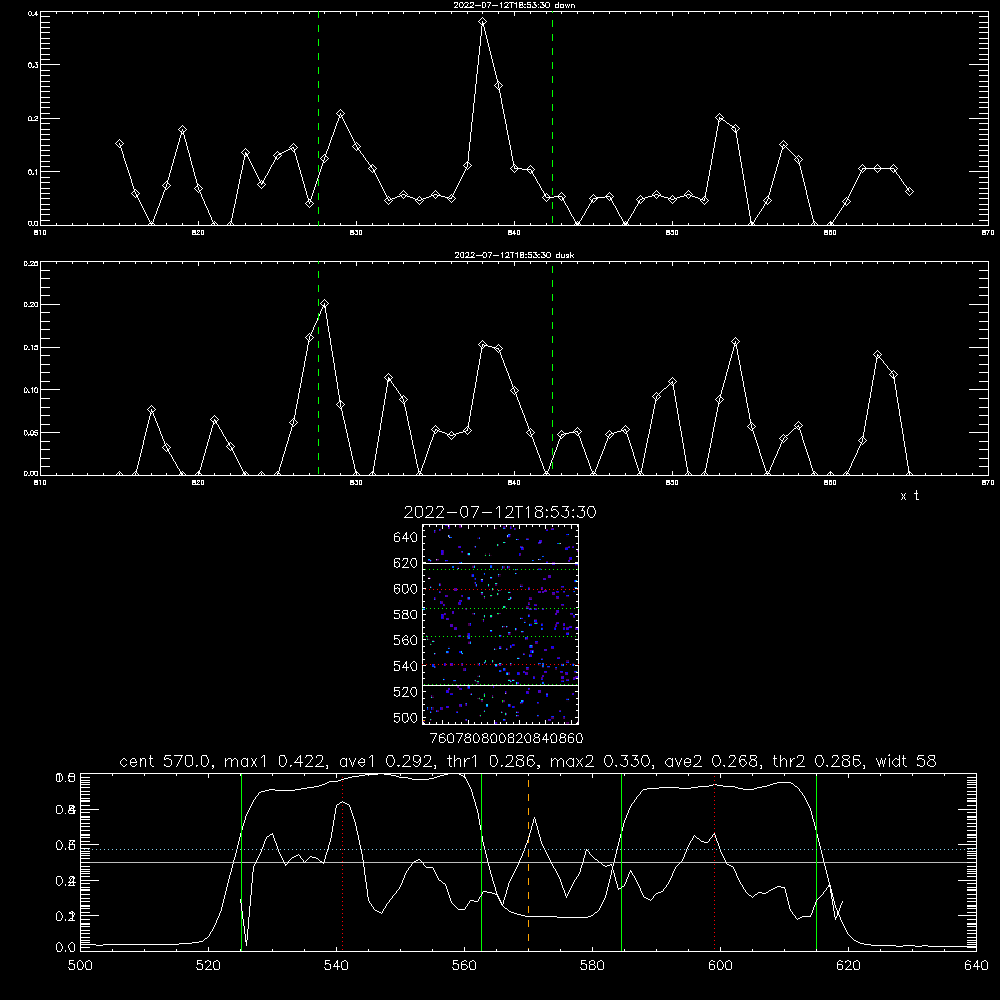Click the 'cent 570.0' value in stats line
This screenshot has height=1000, width=1000.
tap(166, 761)
